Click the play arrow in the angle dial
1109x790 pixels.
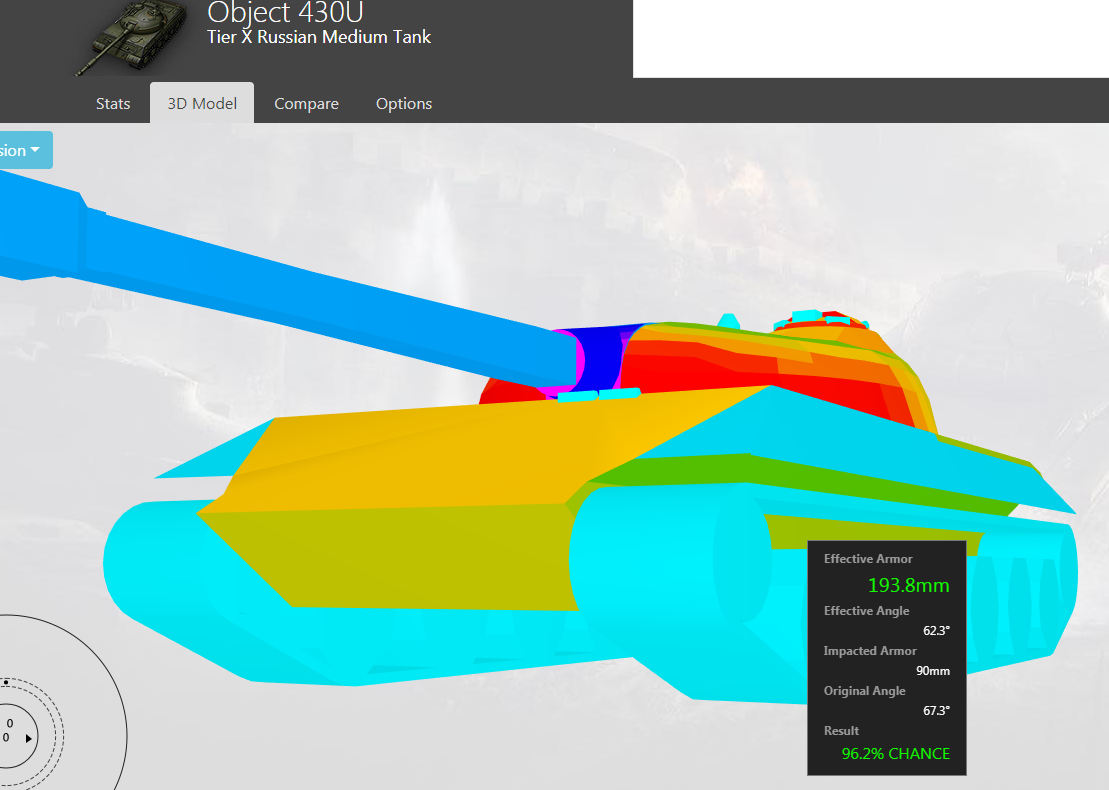pos(28,738)
